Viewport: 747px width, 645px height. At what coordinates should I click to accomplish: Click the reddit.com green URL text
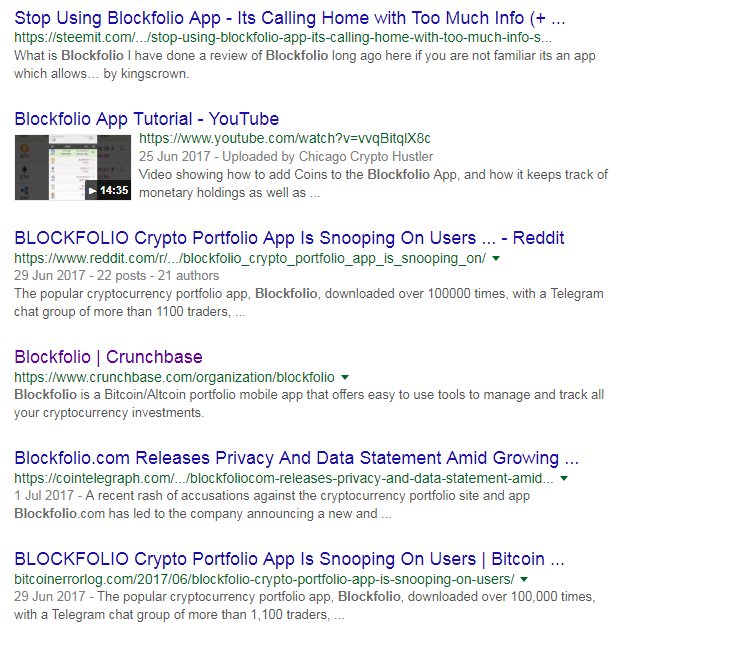pos(250,258)
